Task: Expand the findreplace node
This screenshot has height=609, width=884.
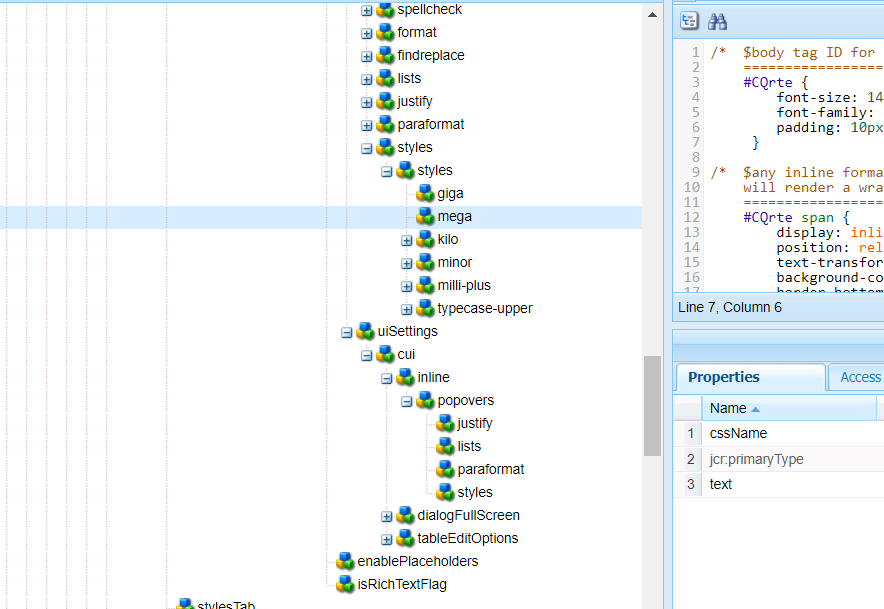Action: pos(367,56)
